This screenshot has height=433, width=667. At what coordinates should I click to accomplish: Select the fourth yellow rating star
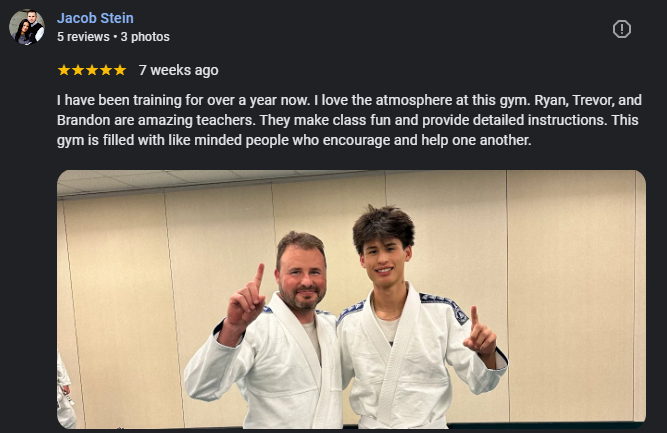click(106, 70)
